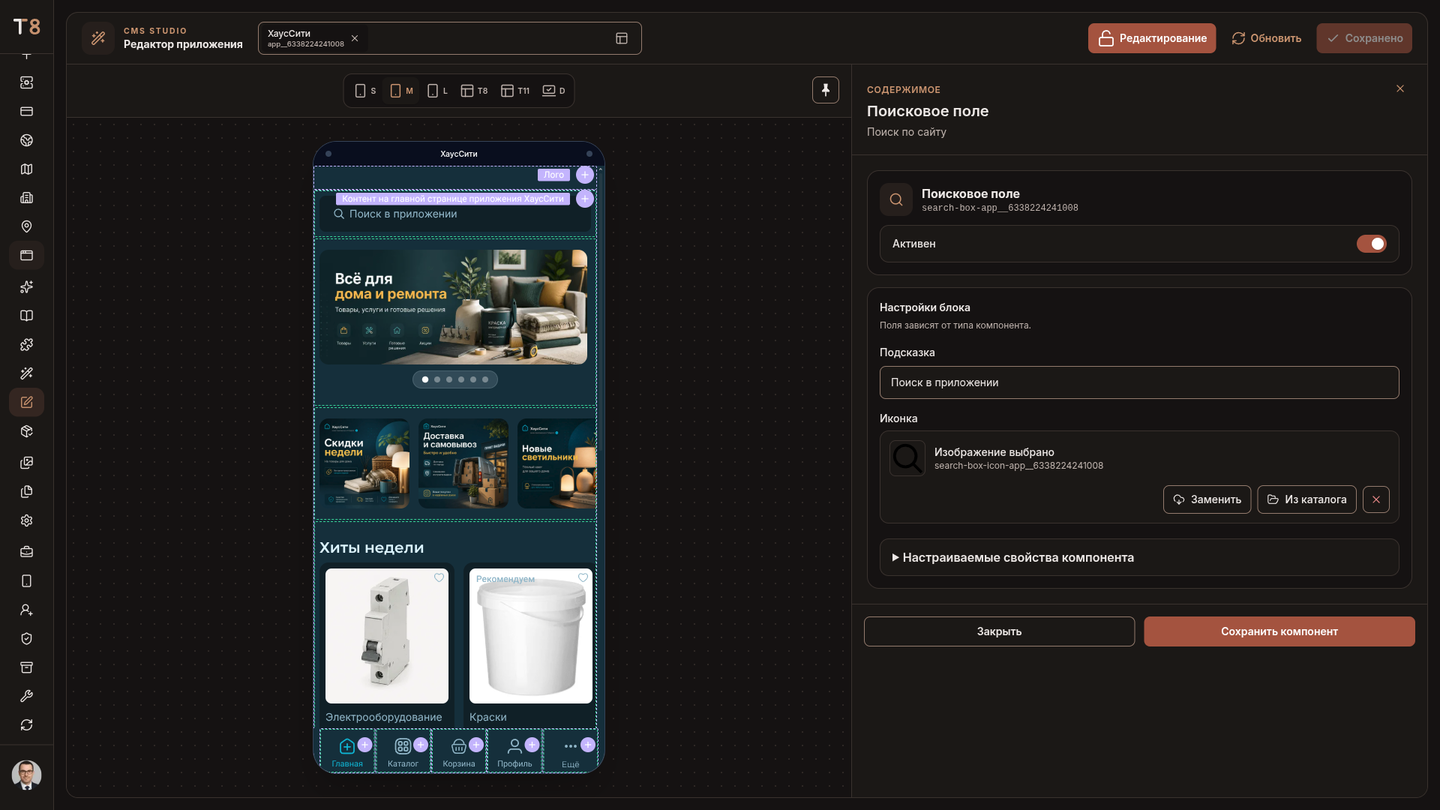Click the layout icon in the app selector field
The height and width of the screenshot is (810, 1440).
point(622,38)
